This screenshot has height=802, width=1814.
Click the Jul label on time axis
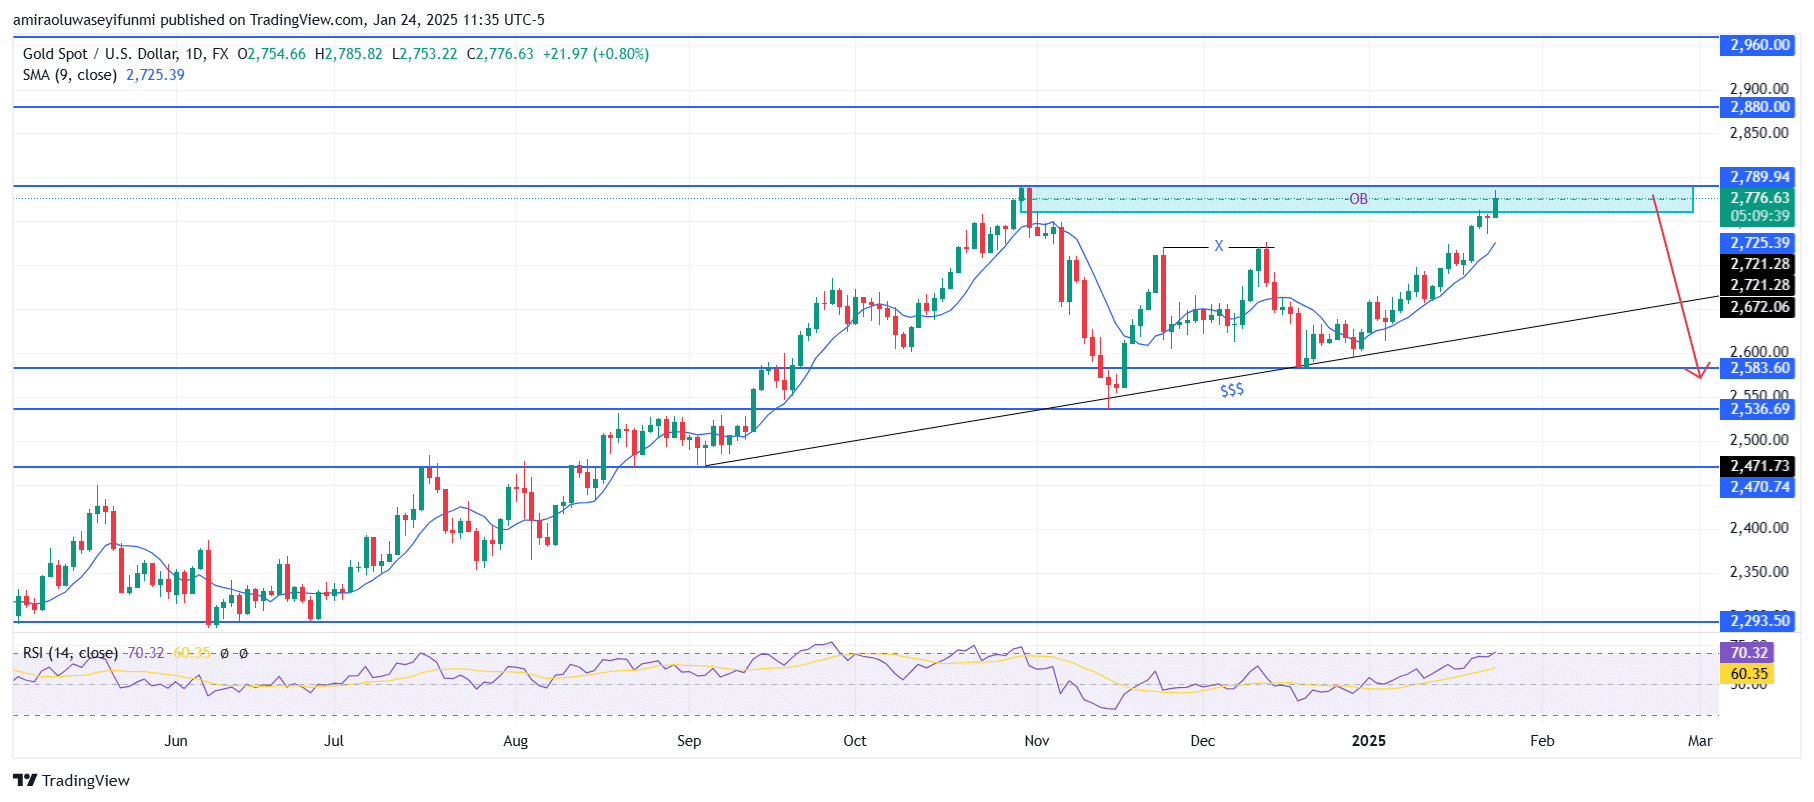tap(334, 741)
